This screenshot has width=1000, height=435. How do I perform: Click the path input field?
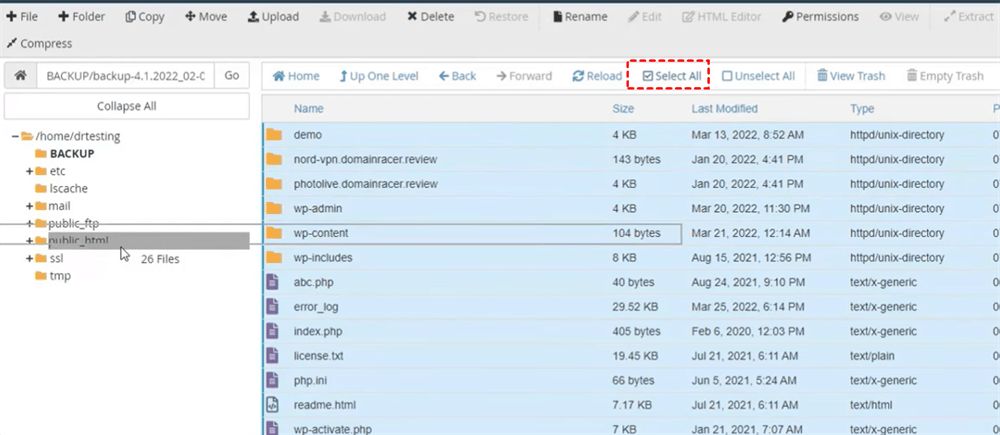coord(126,75)
